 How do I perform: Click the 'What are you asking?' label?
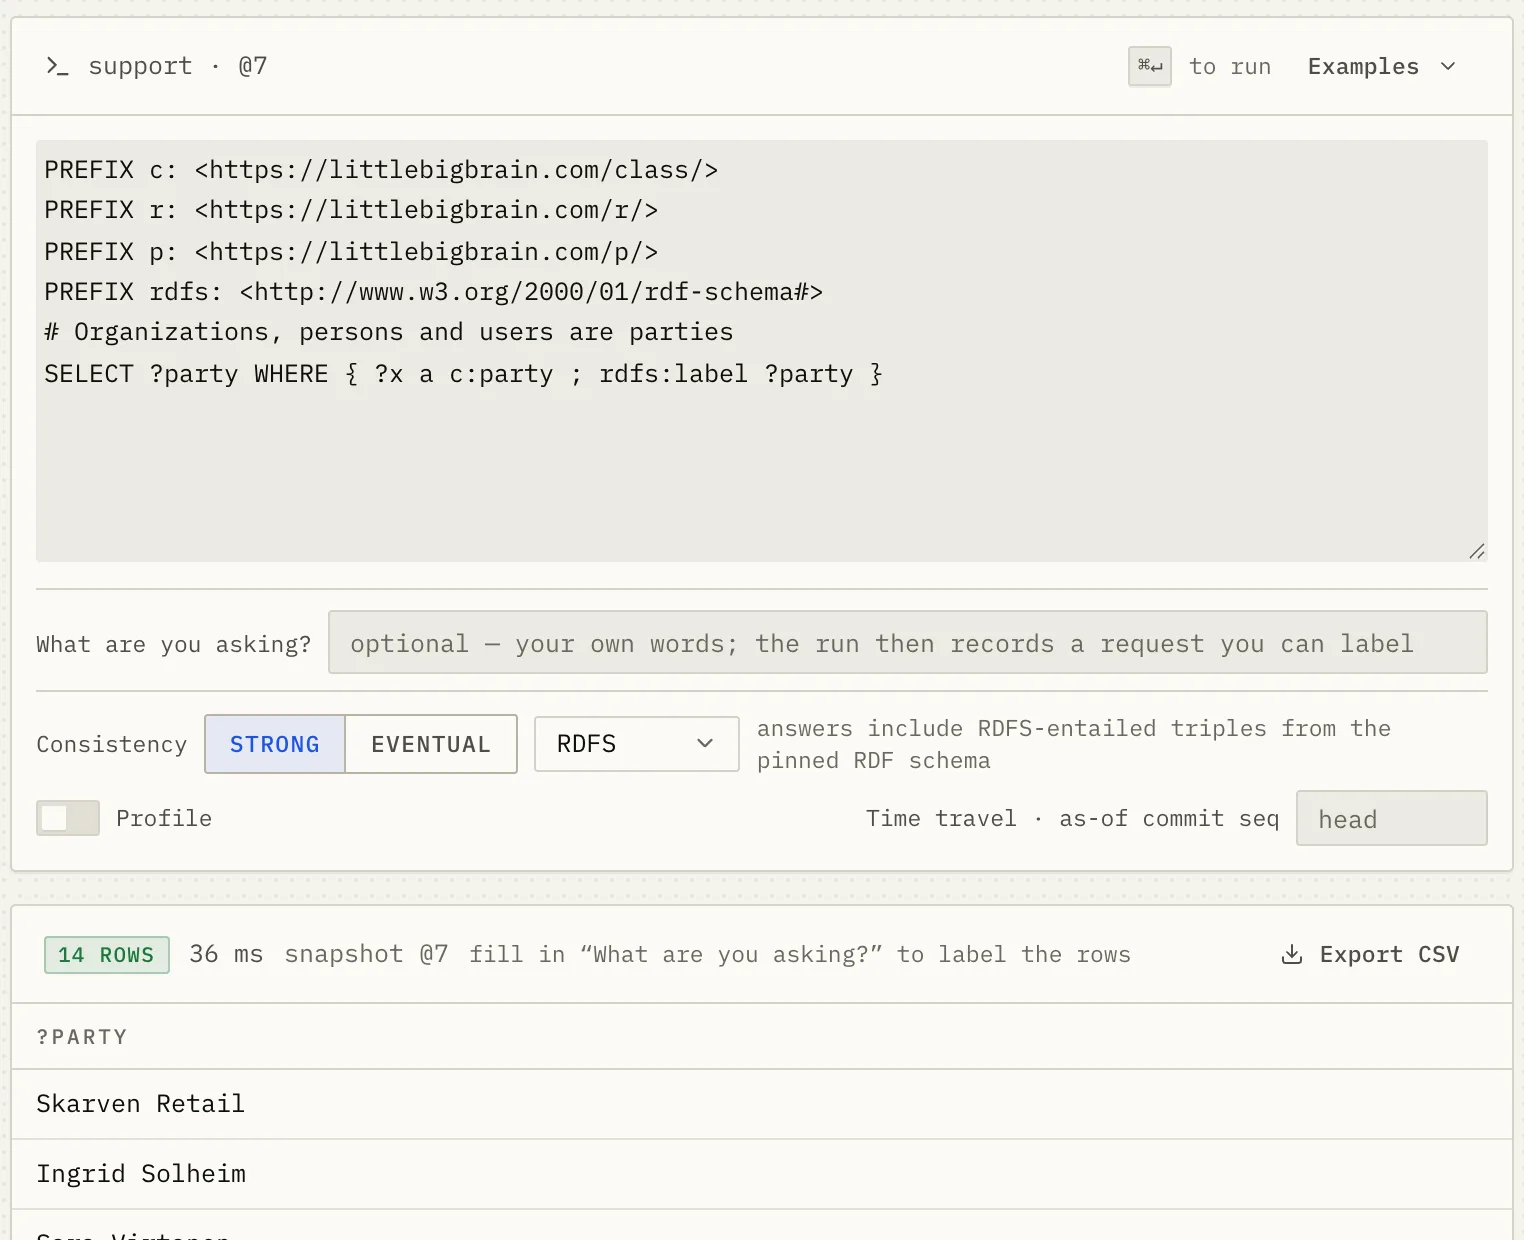(x=174, y=644)
